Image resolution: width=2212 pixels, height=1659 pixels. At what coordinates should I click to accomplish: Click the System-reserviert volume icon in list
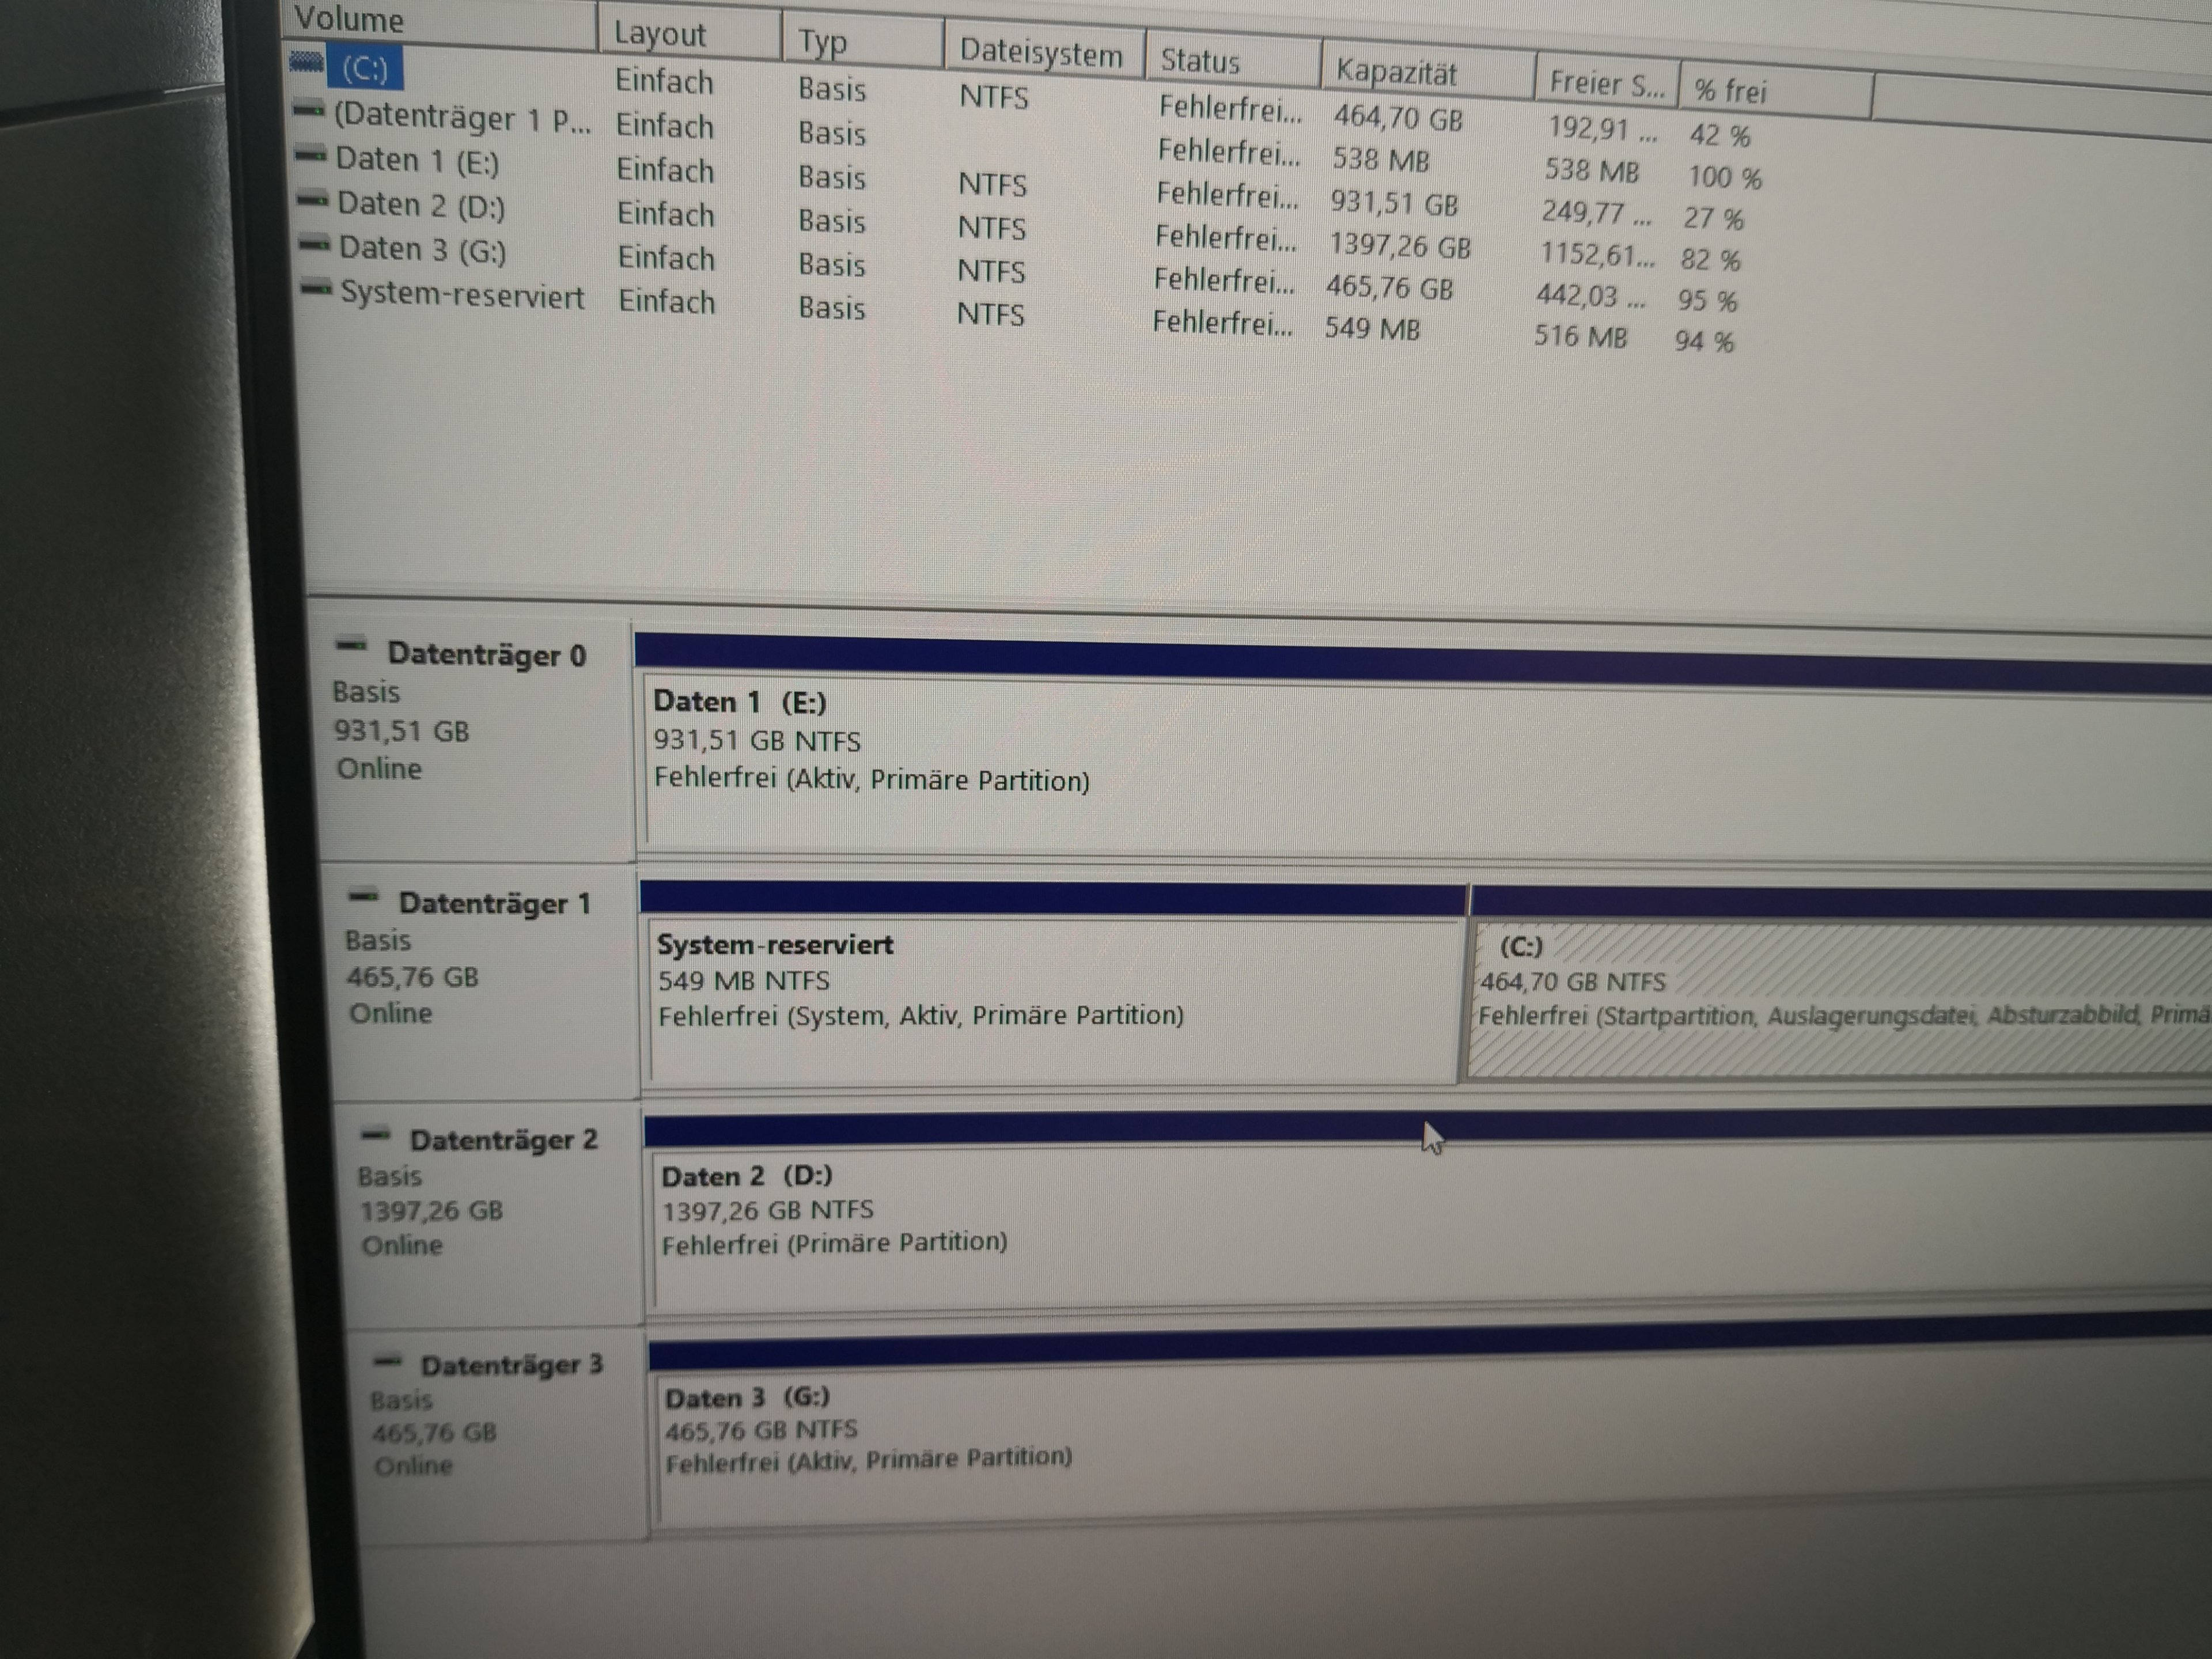[317, 289]
